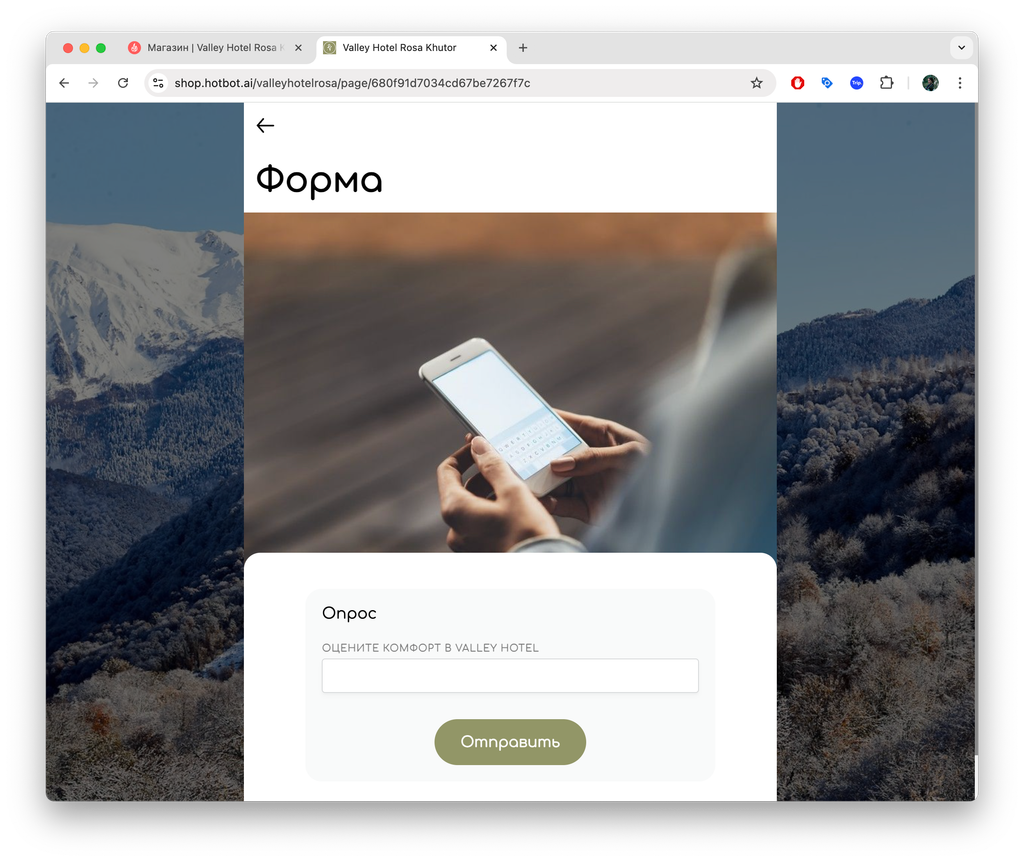
Task: Open the Chrome profile avatar
Action: pyautogui.click(x=930, y=83)
